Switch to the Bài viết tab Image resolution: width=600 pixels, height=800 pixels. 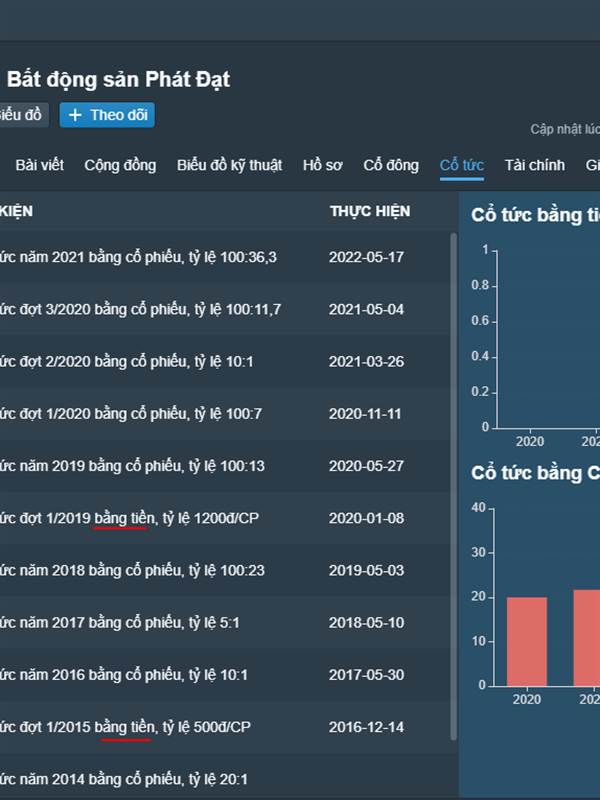39,165
